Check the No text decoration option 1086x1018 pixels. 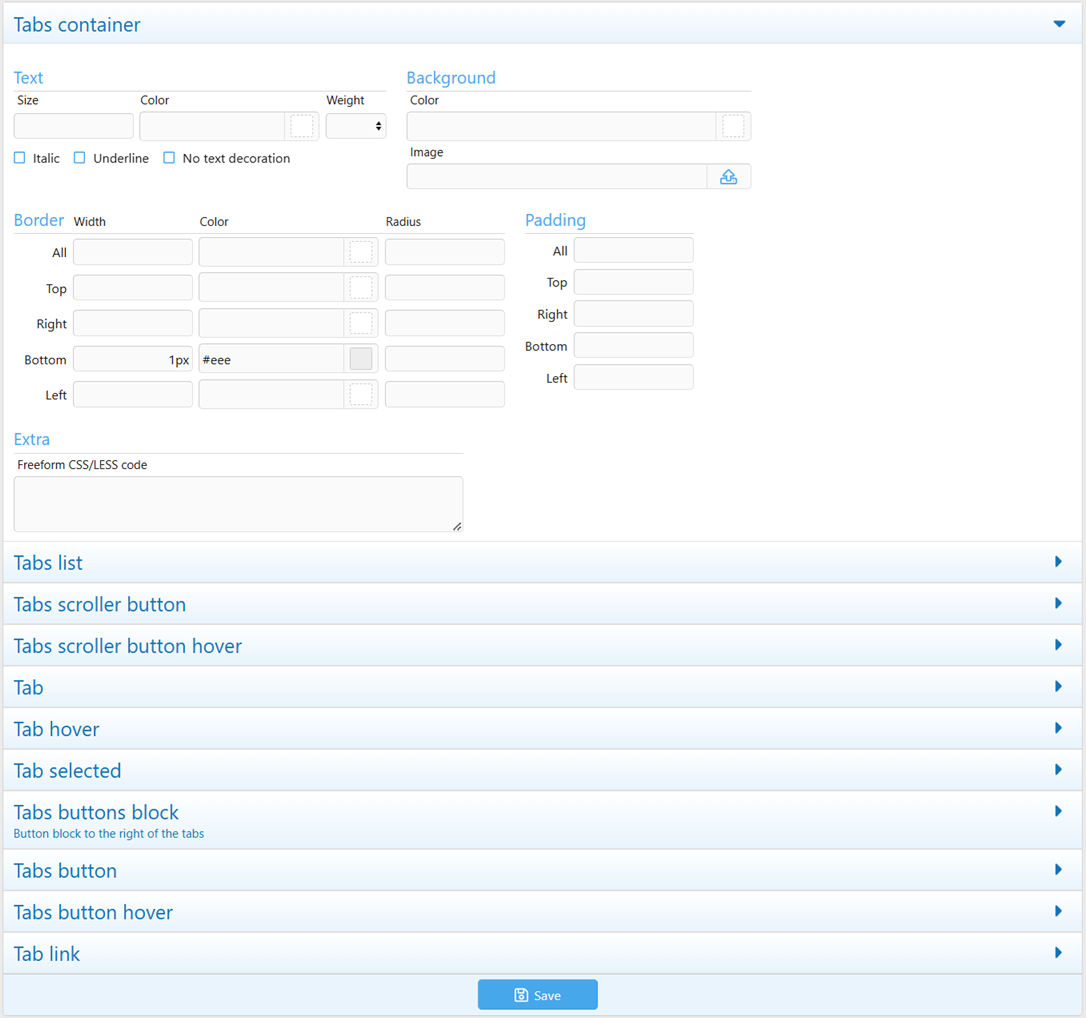[x=169, y=158]
